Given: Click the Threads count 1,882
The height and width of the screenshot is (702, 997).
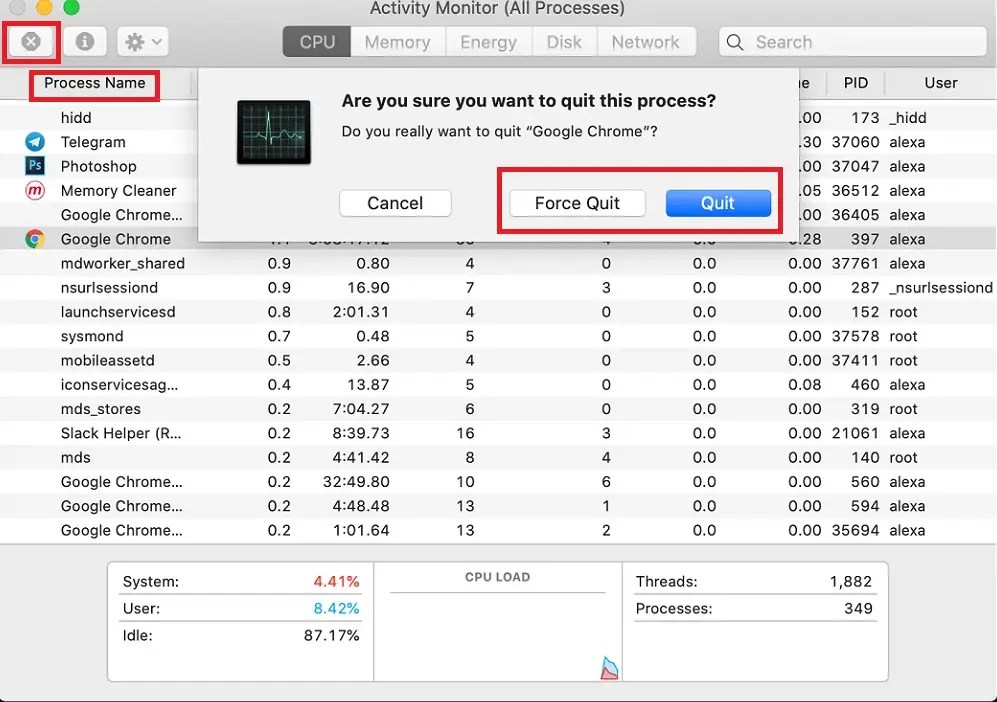Looking at the screenshot, I should point(850,581).
